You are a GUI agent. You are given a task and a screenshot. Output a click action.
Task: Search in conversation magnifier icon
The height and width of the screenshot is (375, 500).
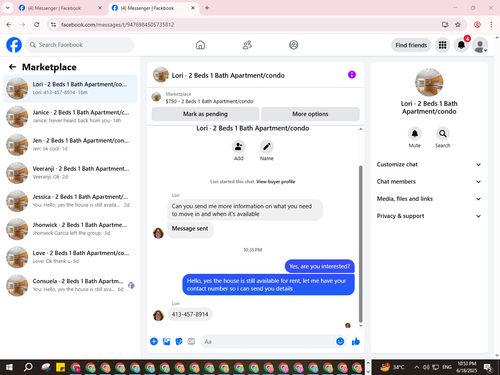443,134
